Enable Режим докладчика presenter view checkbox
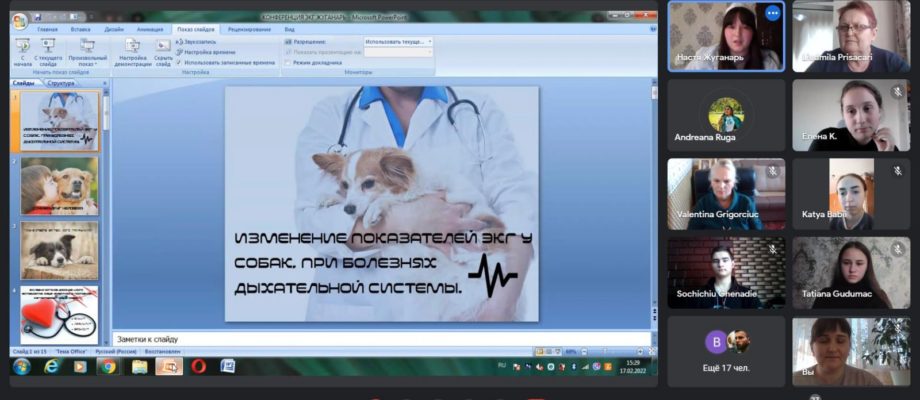920x400 pixels. (x=288, y=62)
